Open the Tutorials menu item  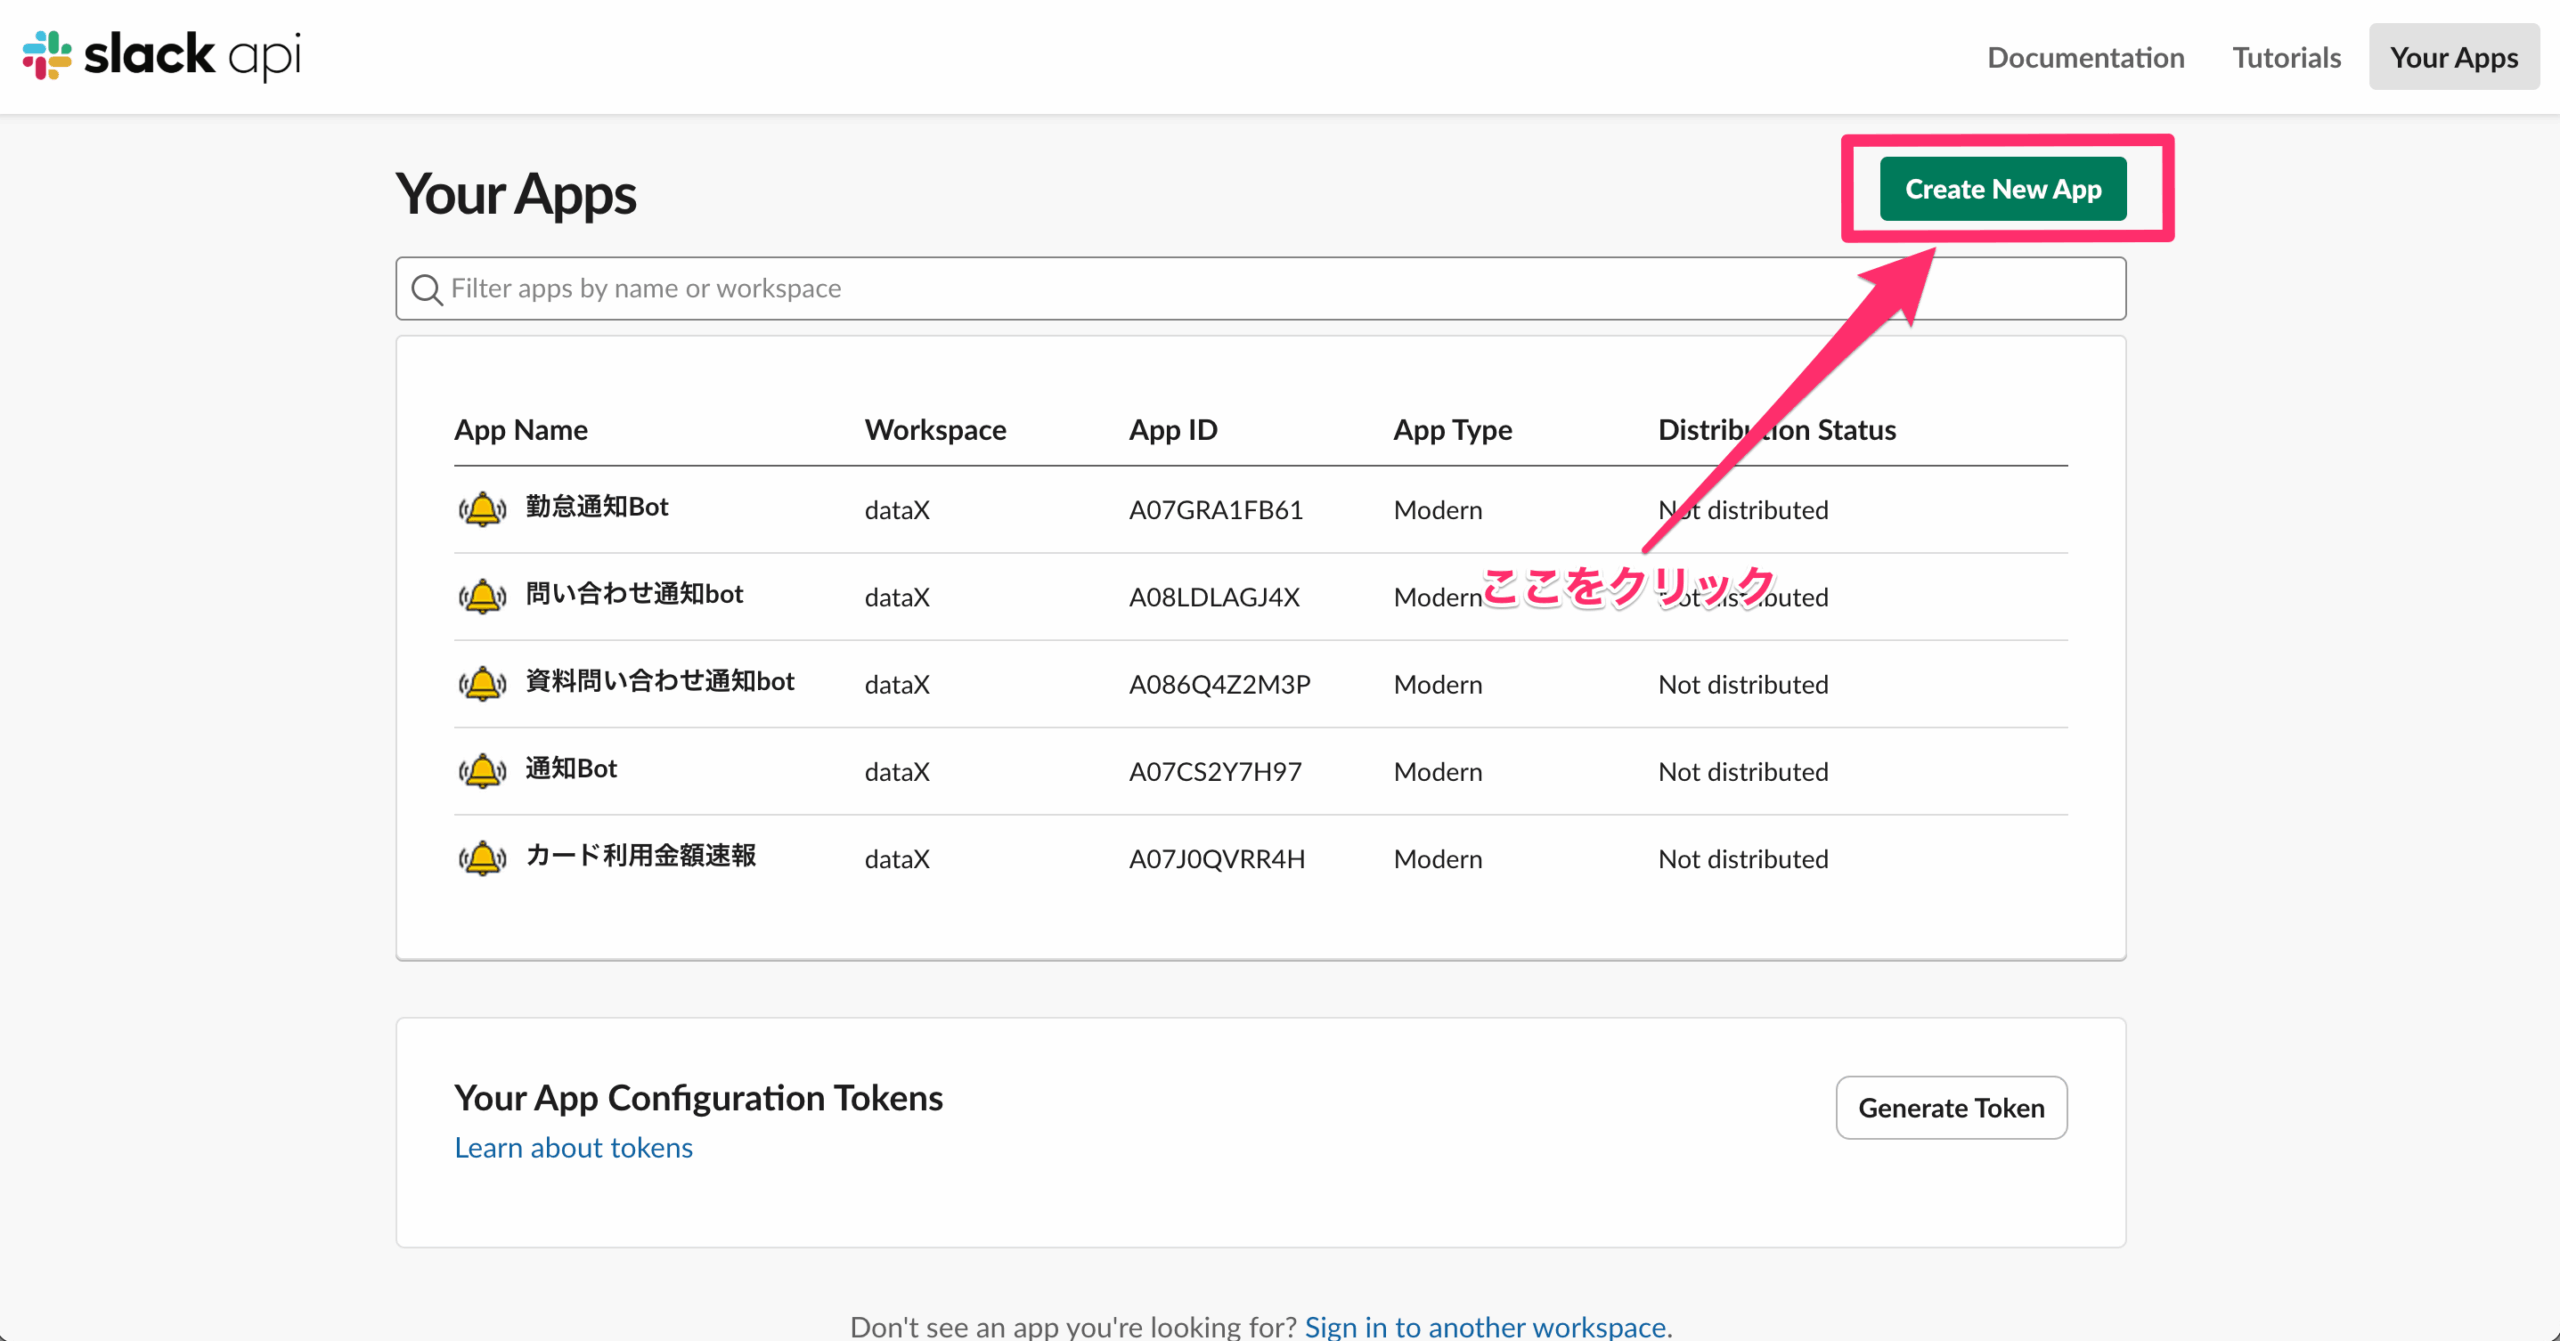(x=2286, y=57)
